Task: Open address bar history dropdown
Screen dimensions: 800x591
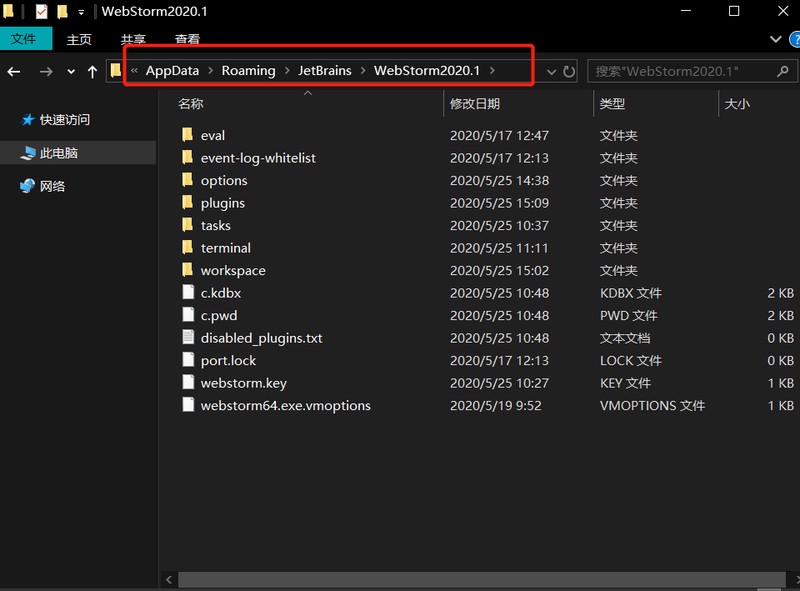Action: [x=551, y=72]
